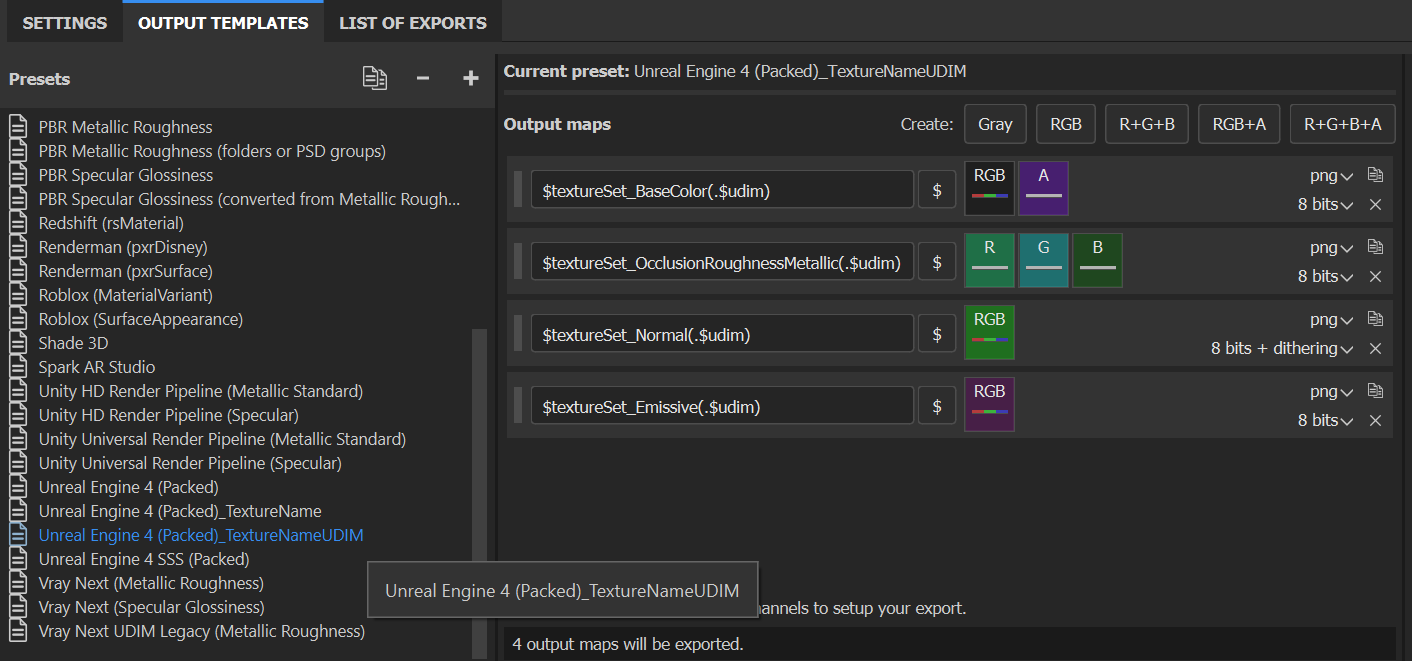
Task: Create an R+G+B+A output map
Action: click(1343, 124)
